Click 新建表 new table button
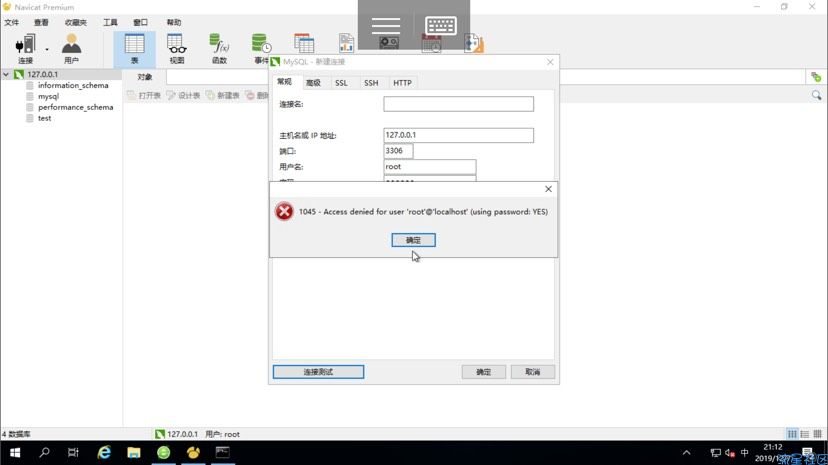 [x=222, y=96]
